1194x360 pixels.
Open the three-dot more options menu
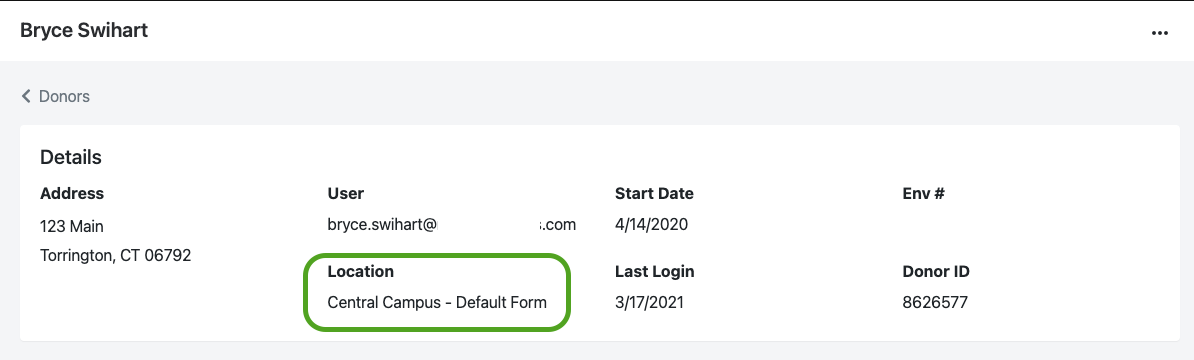pos(1159,33)
